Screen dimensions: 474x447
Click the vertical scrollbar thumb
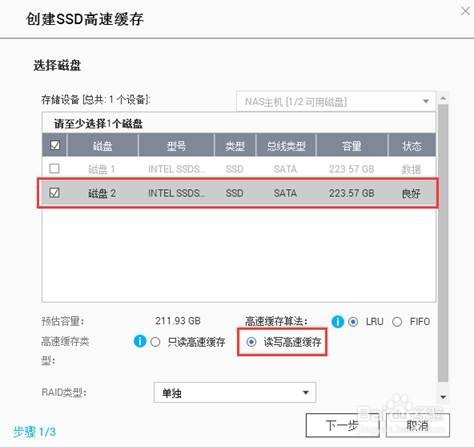point(443,243)
